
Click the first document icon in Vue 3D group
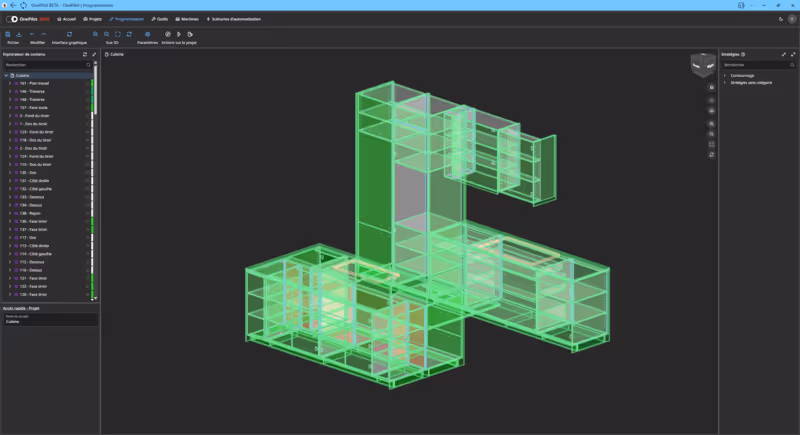[x=95, y=34]
